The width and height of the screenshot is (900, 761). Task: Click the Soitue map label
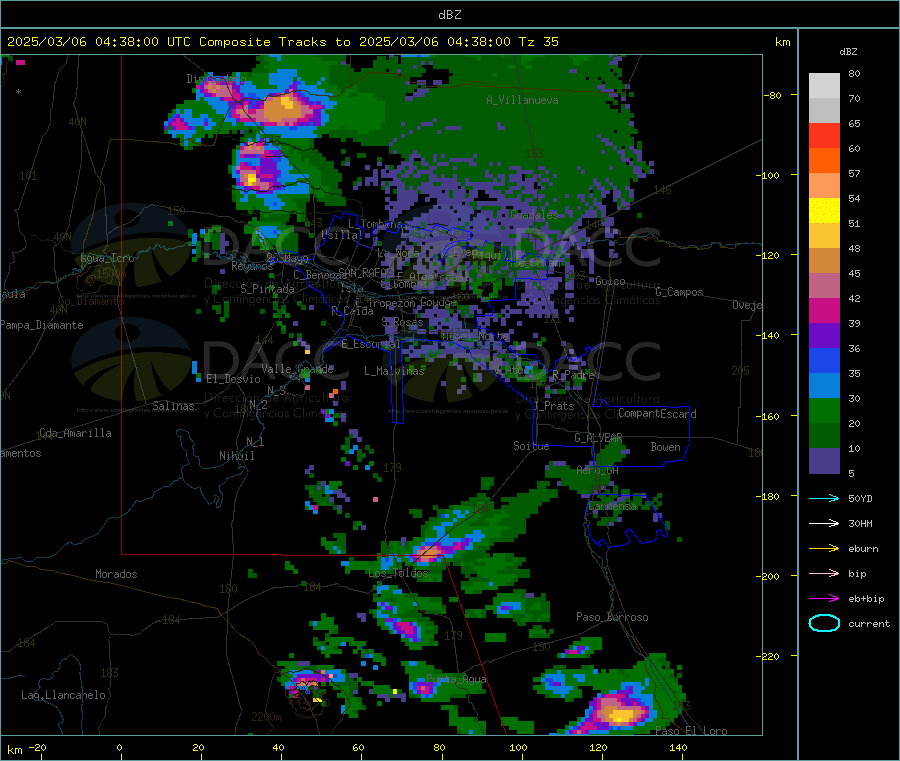coord(531,446)
